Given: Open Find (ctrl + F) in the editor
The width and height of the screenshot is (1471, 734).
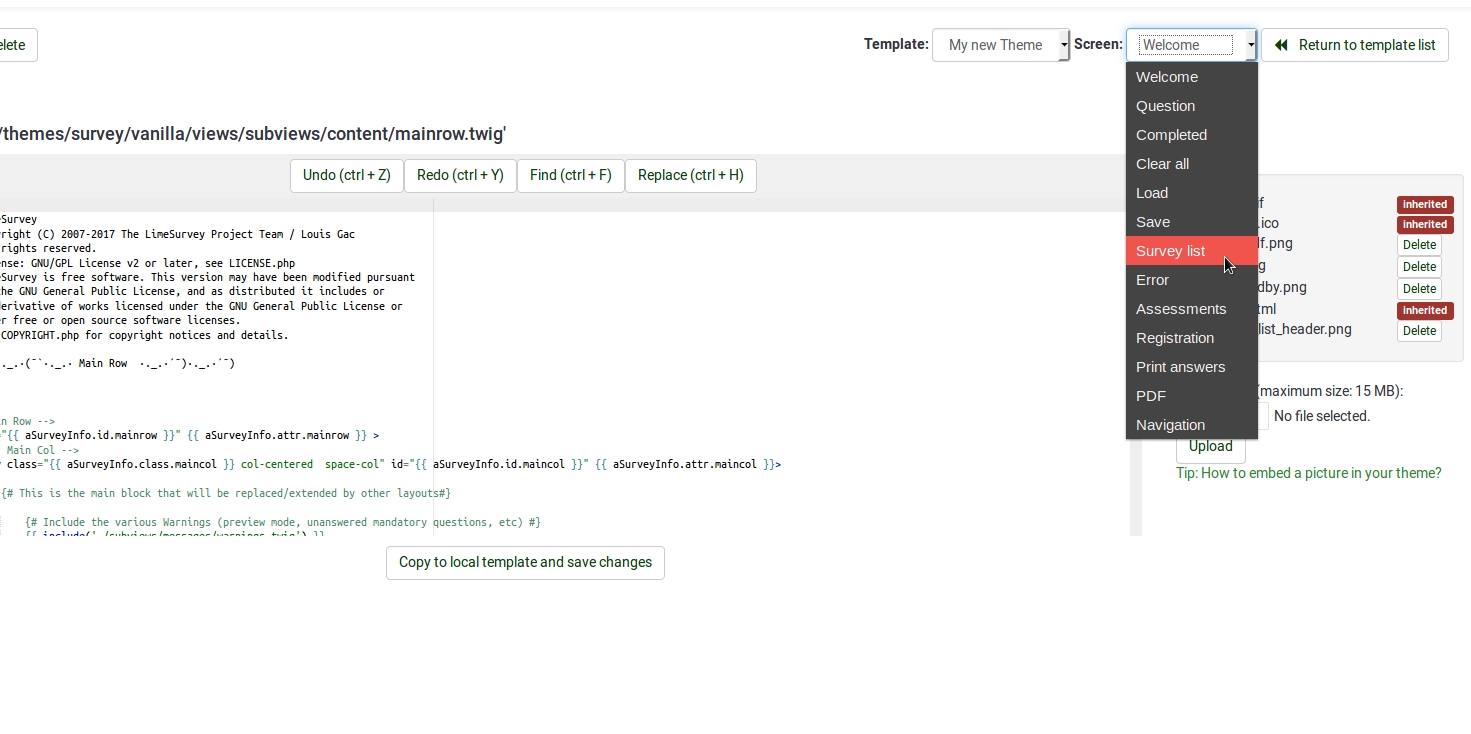Looking at the screenshot, I should (x=570, y=175).
